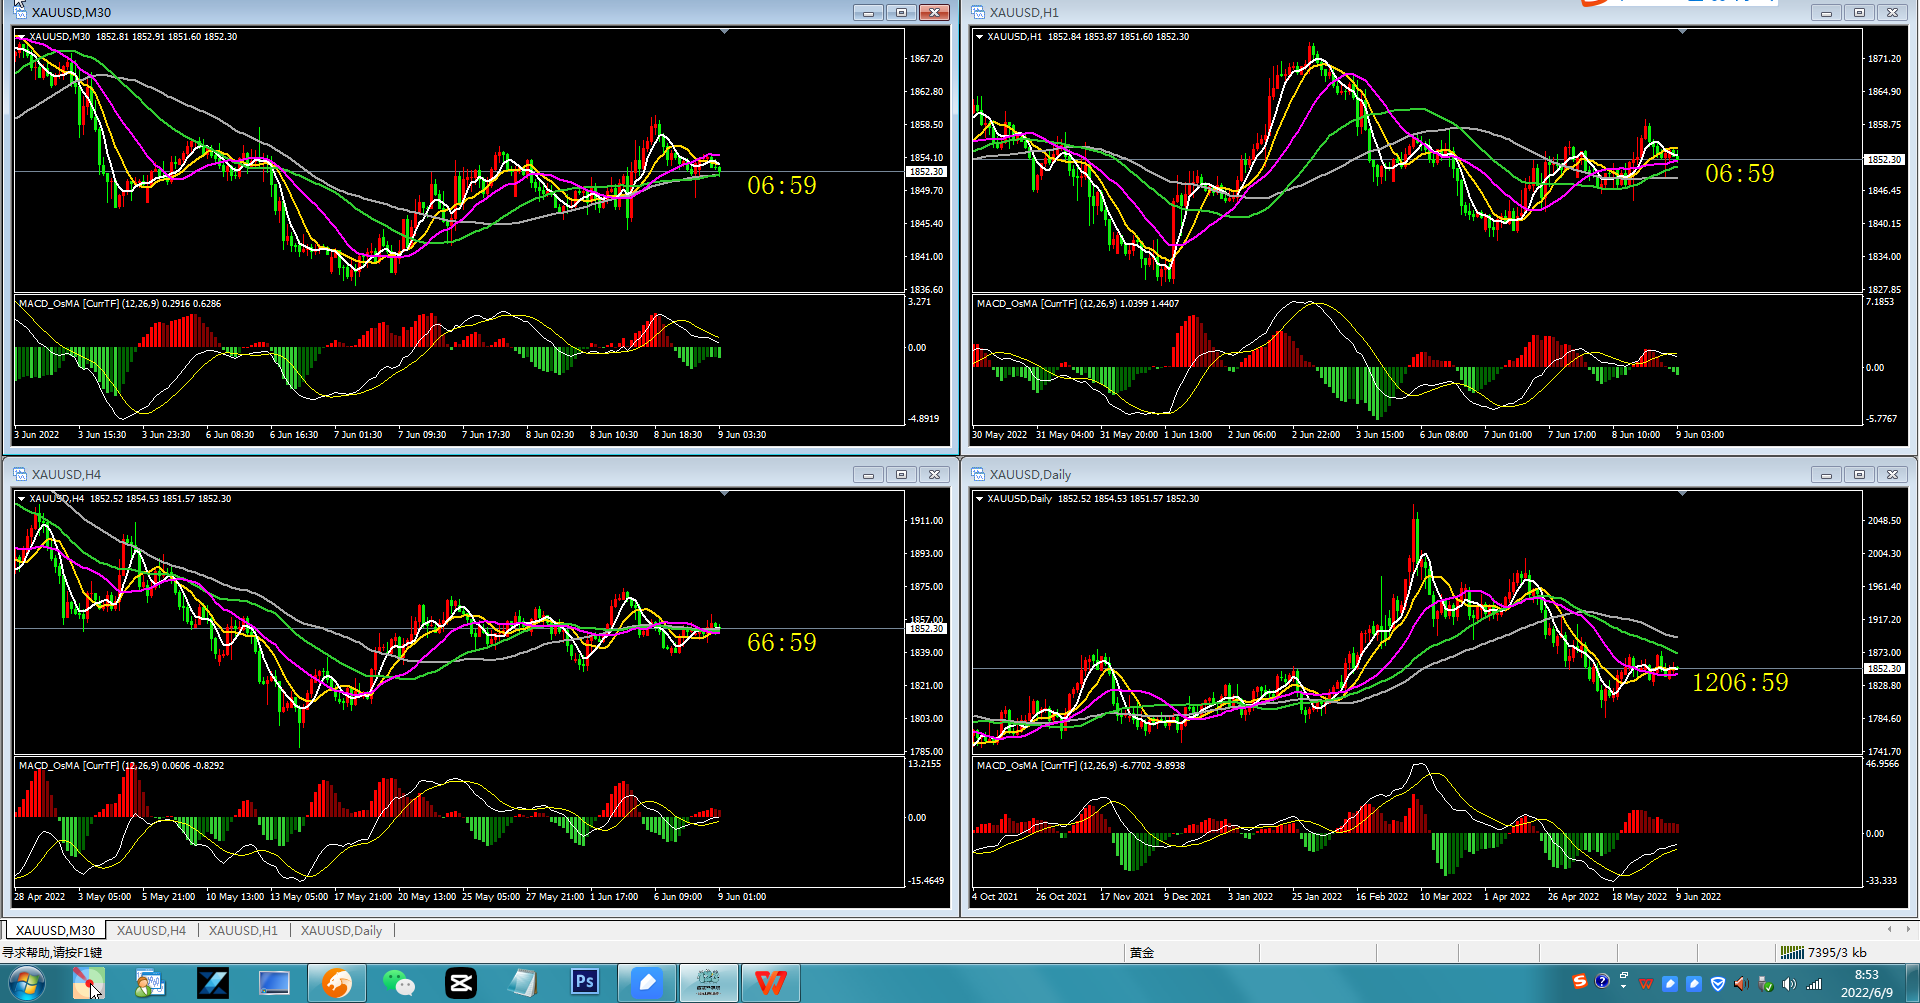Click the 66:59 countdown on the H4 chart
This screenshot has width=1920, height=1003.
point(782,643)
